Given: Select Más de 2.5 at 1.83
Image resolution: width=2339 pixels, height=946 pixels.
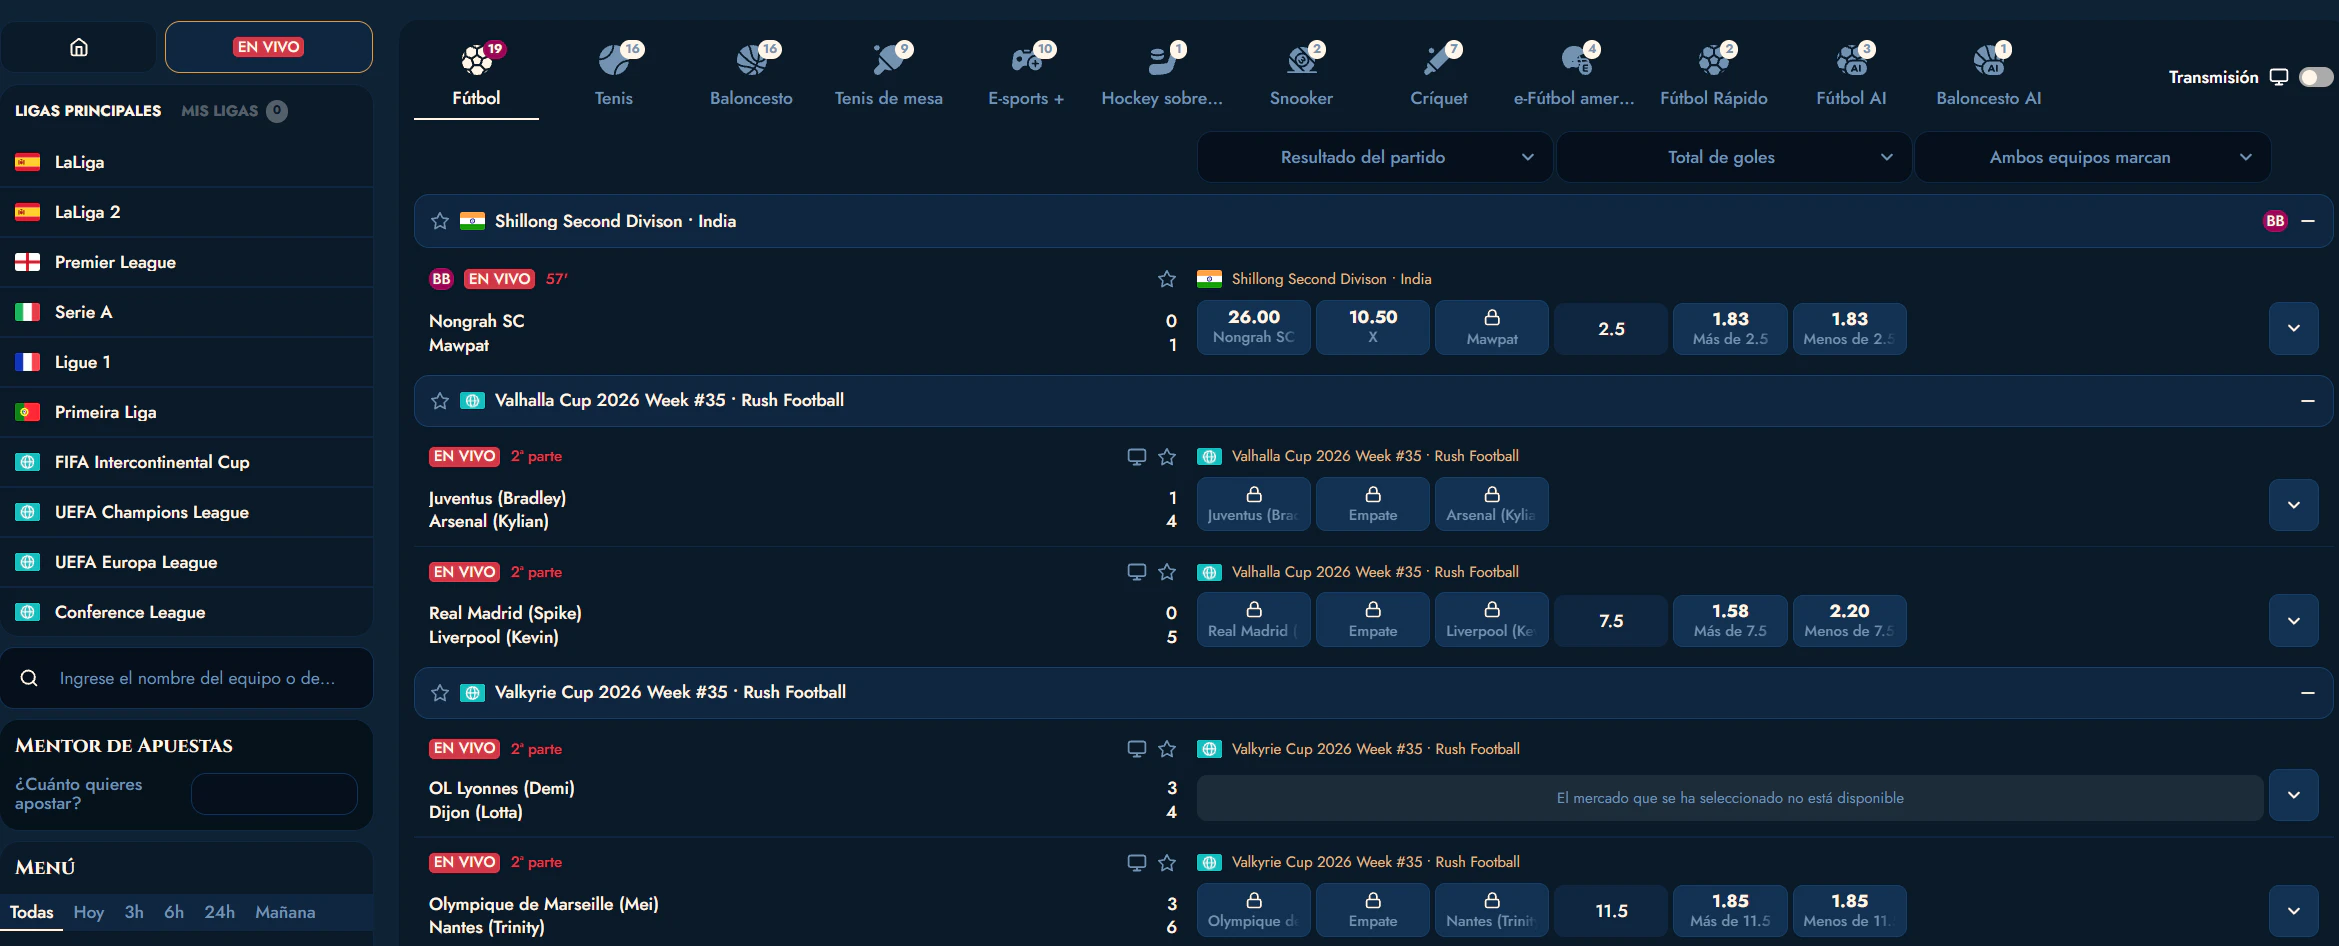Looking at the screenshot, I should (1730, 328).
